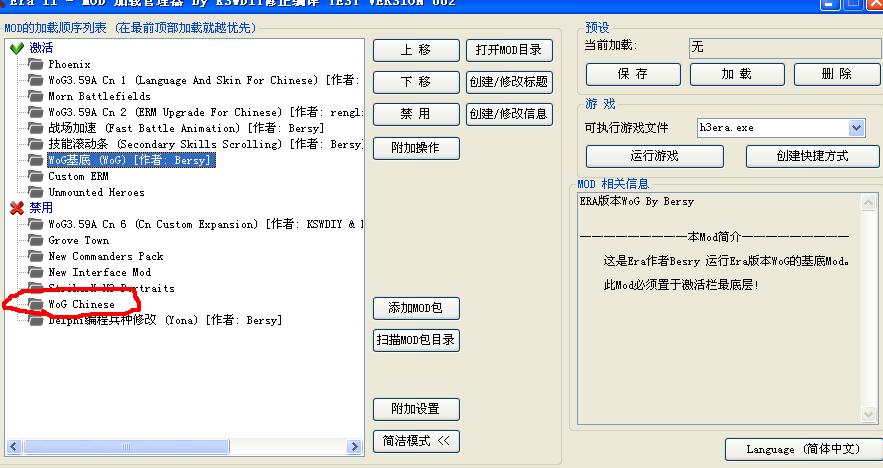Select the Phoenix mod entry
The image size is (883, 468).
pyautogui.click(x=69, y=64)
